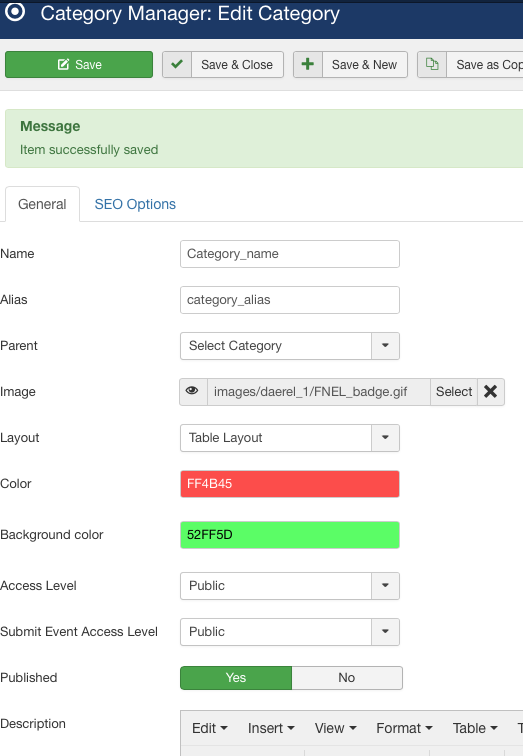Open the Layout dropdown showing Table Layout

click(290, 438)
